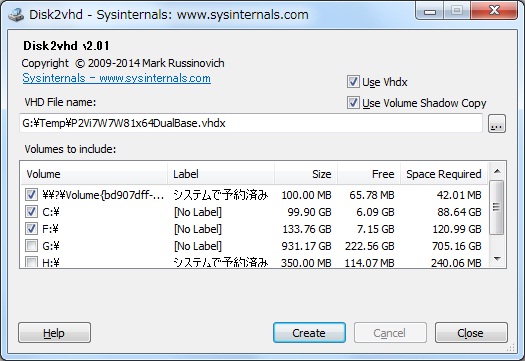Uncheck the C:\ volume checkbox
Viewport: 525px width, 361px height.
coord(31,212)
